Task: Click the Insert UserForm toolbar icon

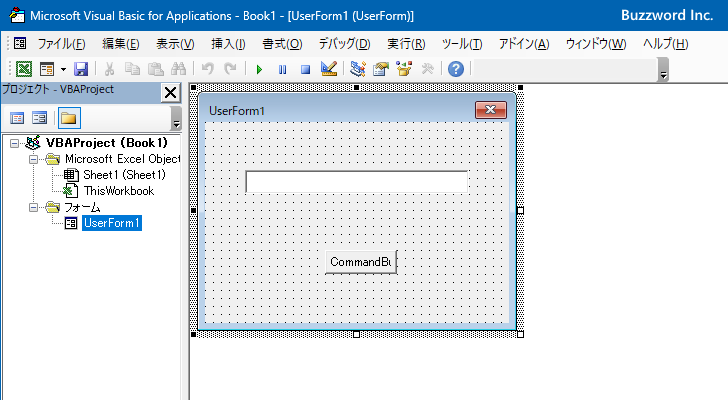Action: pos(47,69)
